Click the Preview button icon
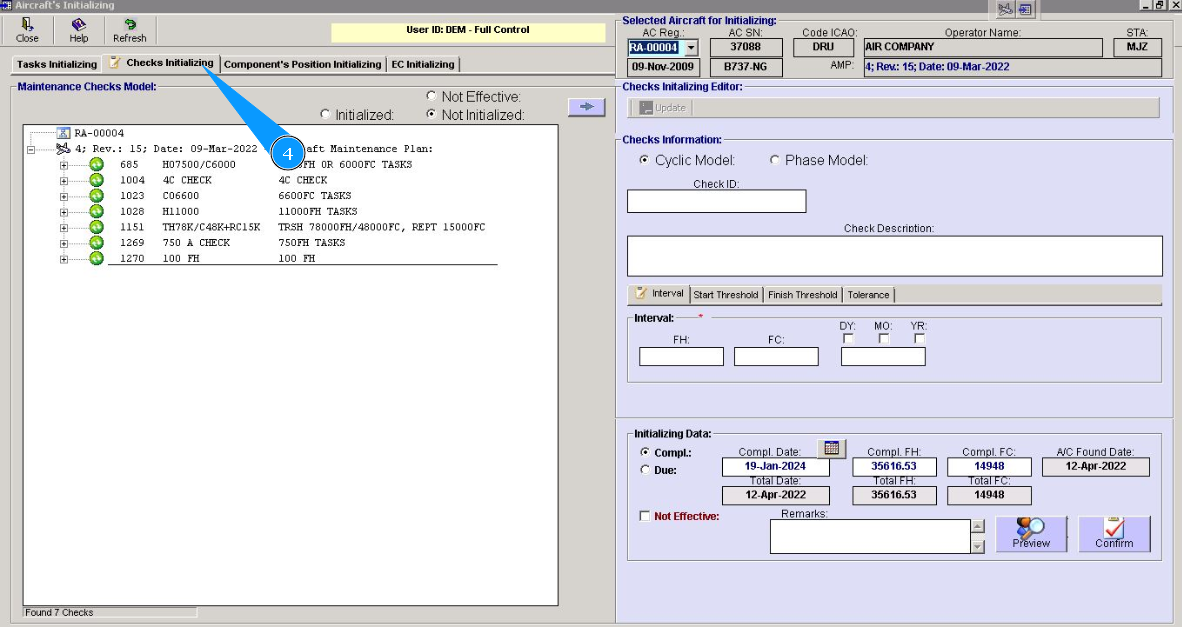 pyautogui.click(x=1031, y=533)
